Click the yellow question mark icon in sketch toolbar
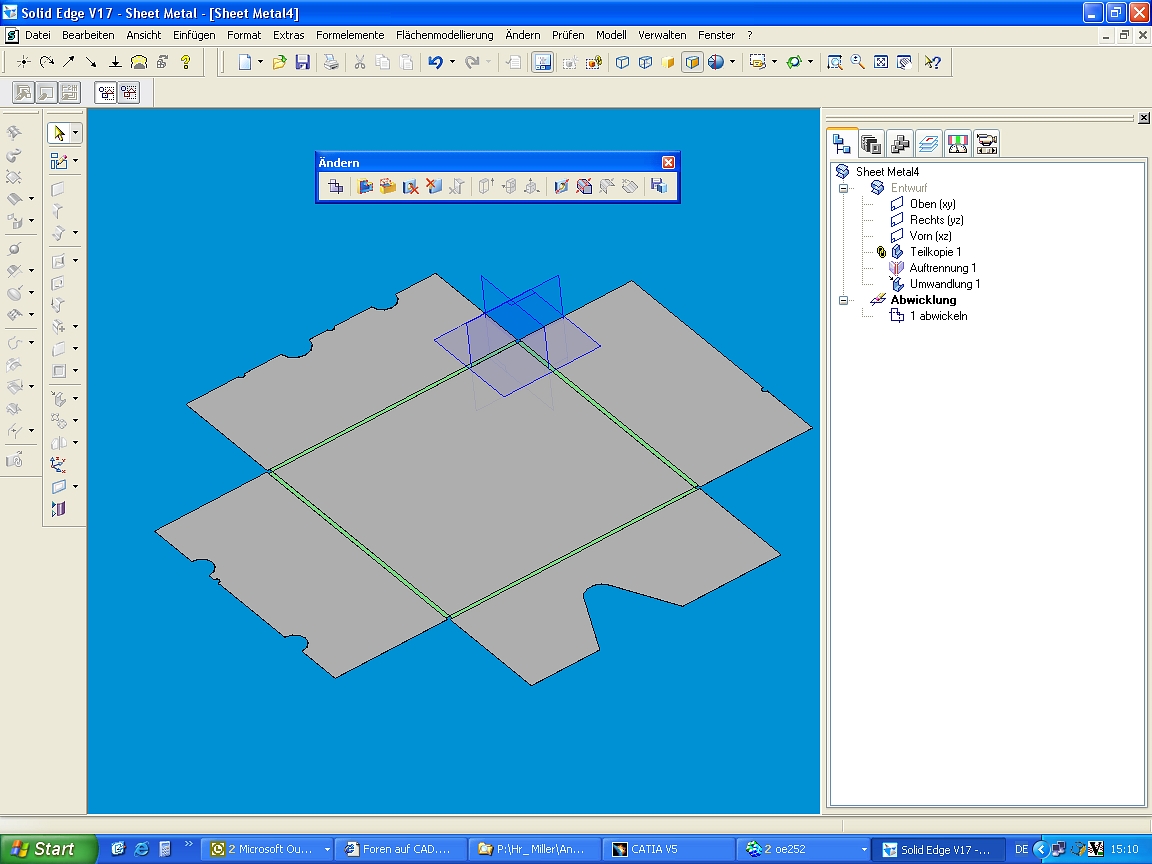 (186, 62)
